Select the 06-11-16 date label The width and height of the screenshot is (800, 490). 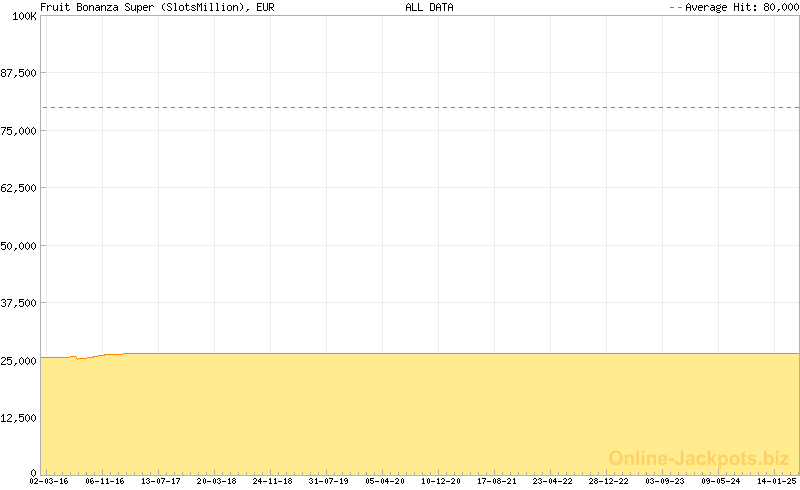(x=104, y=481)
